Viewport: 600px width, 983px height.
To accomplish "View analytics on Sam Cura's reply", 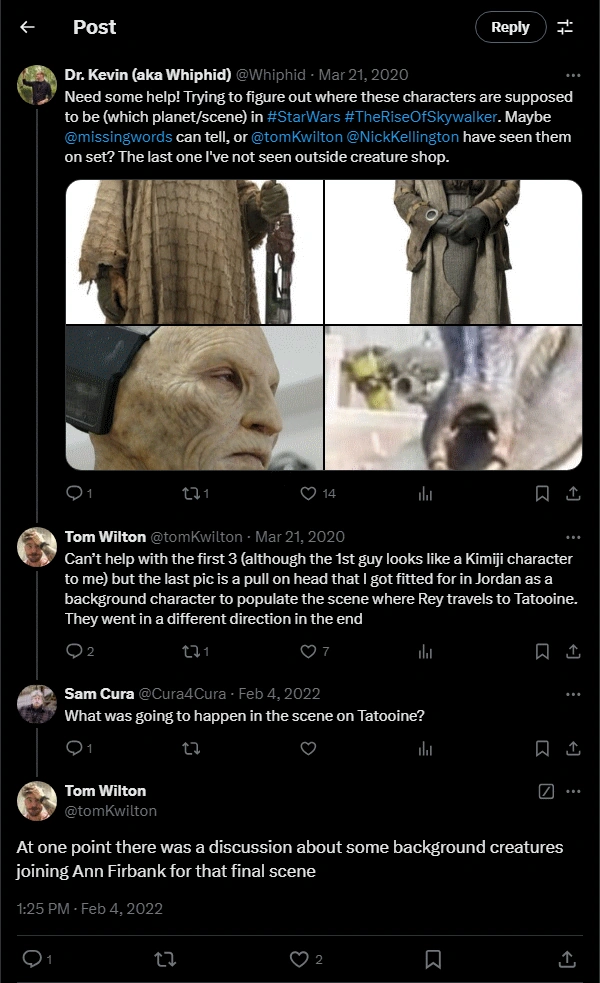I will [x=425, y=748].
